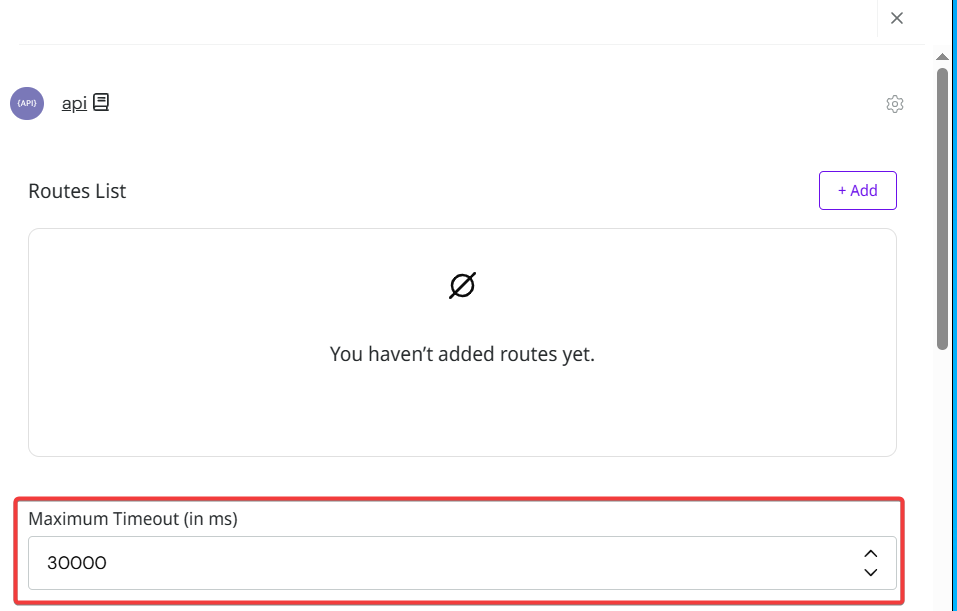Click the blue strip on the right edge
Viewport: 957px width, 611px height.
pos(953,300)
